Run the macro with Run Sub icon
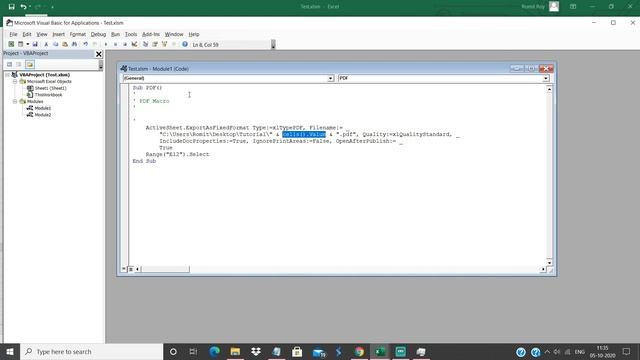640x360 pixels. [106, 44]
